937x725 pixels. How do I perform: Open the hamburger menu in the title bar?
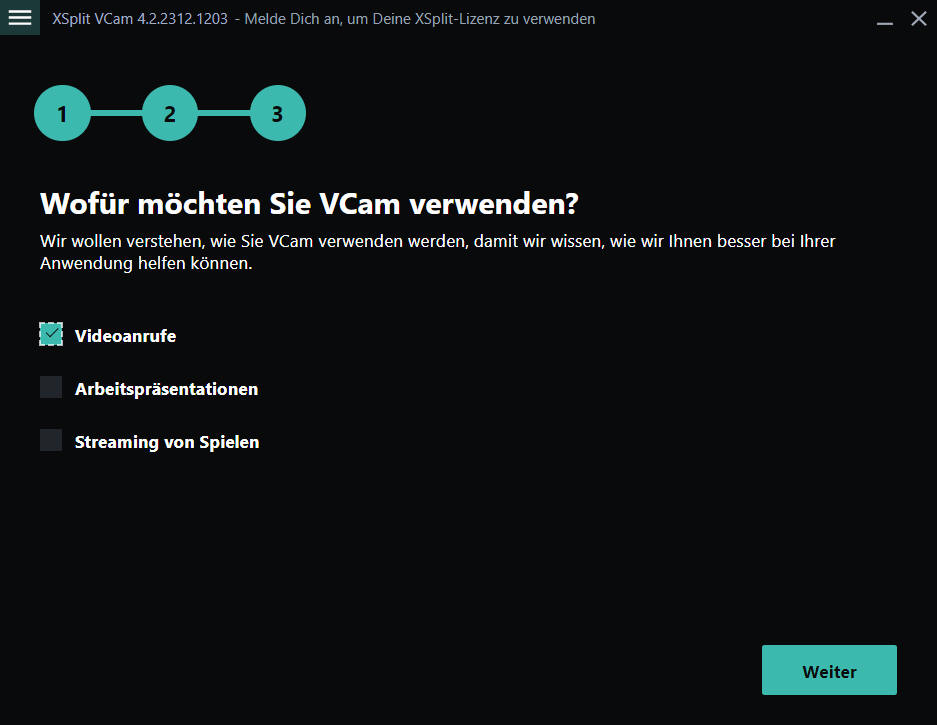click(x=20, y=17)
